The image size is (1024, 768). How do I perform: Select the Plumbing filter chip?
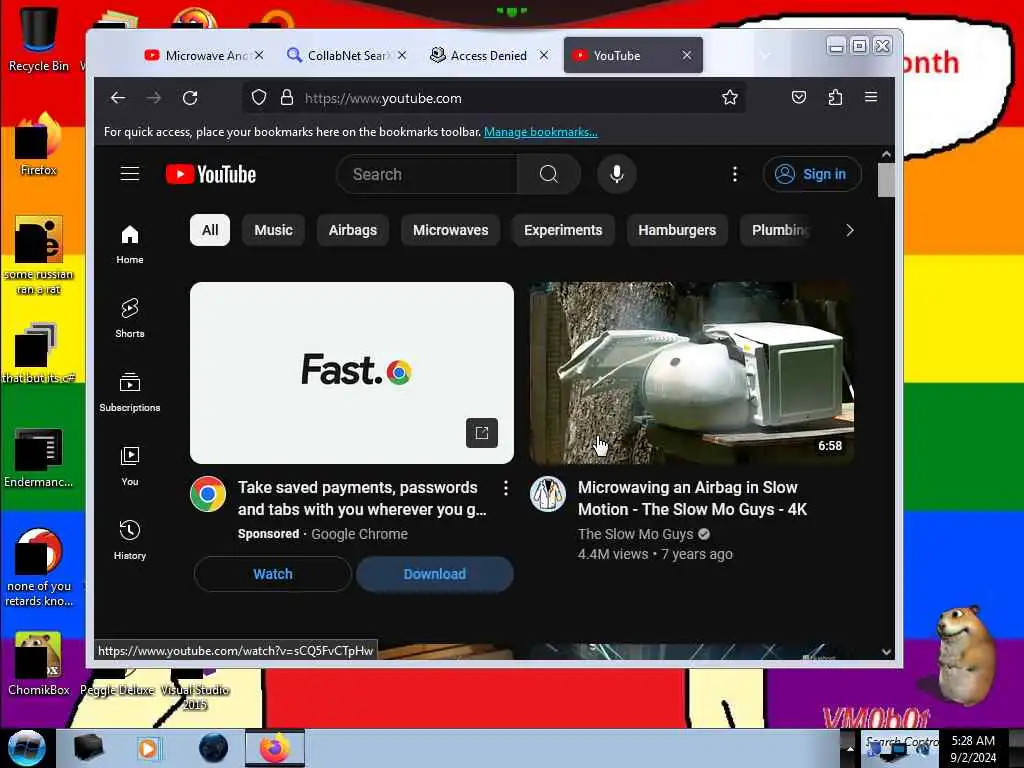[777, 230]
